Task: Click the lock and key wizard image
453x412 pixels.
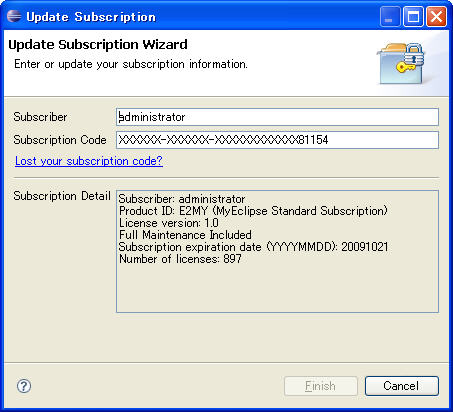Action: [401, 63]
